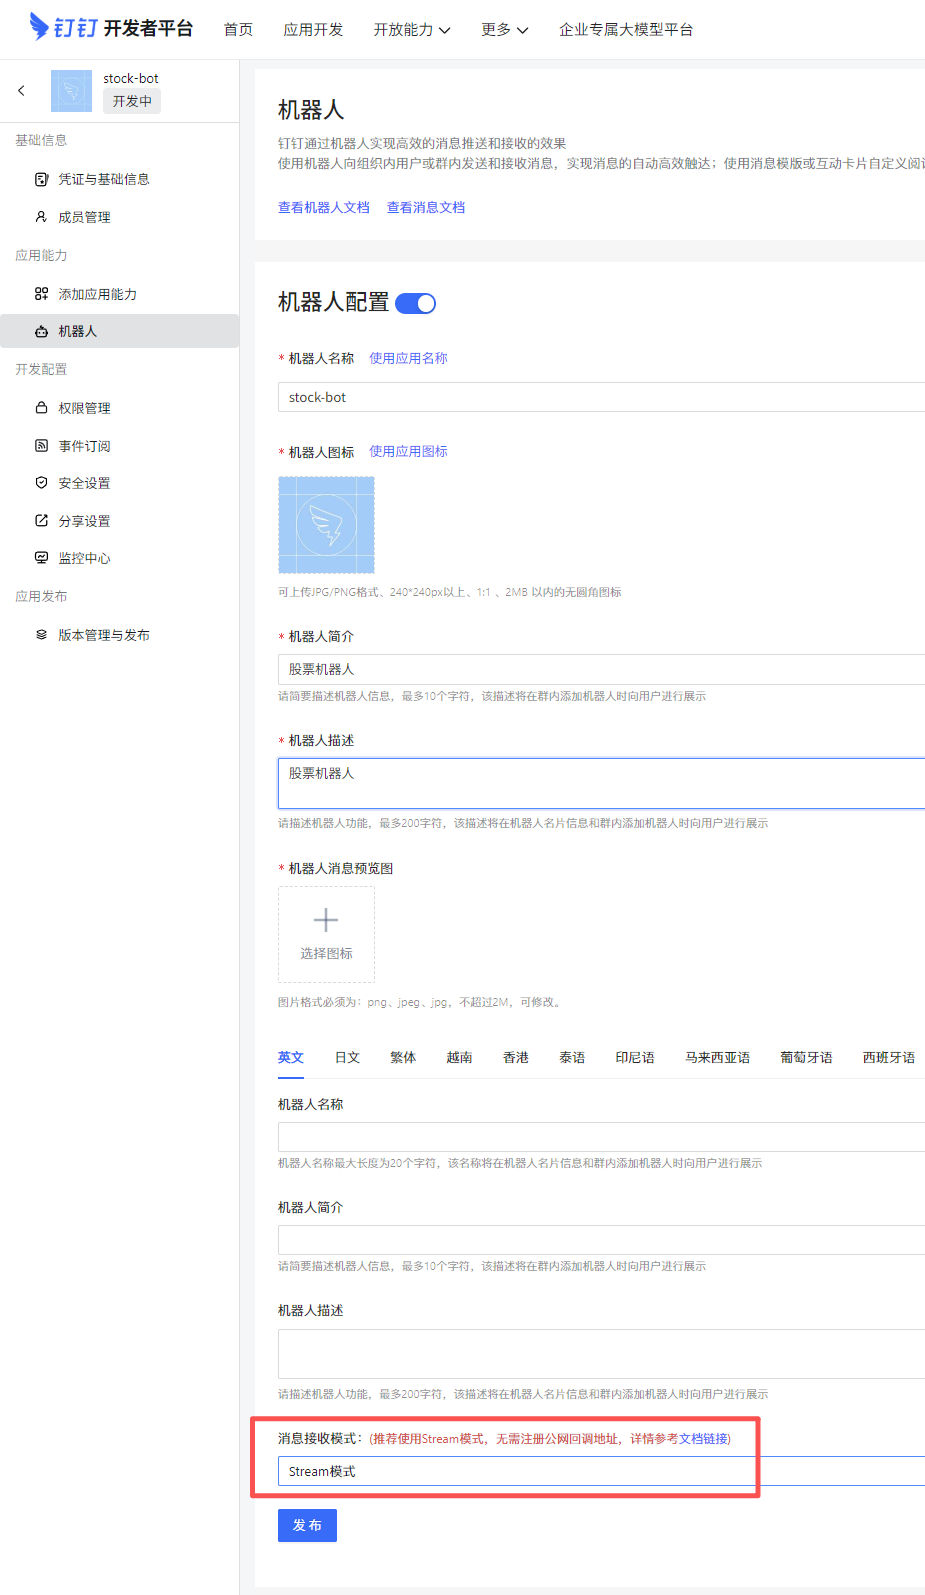Screen dimensions: 925x1595
Task: Click the monitoring center icon
Action: click(x=41, y=558)
